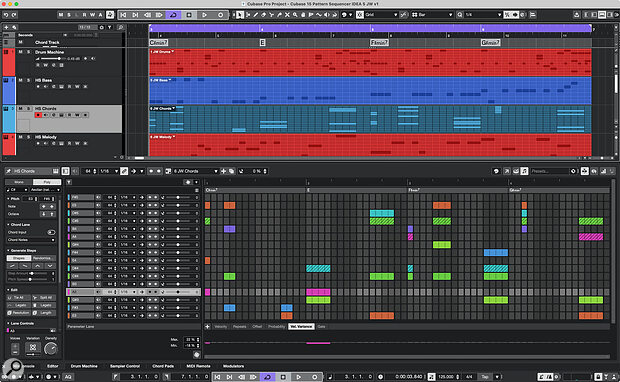Select the C#min7 chord event
Image resolution: width=620 pixels, height=382 pixels.
[158, 42]
